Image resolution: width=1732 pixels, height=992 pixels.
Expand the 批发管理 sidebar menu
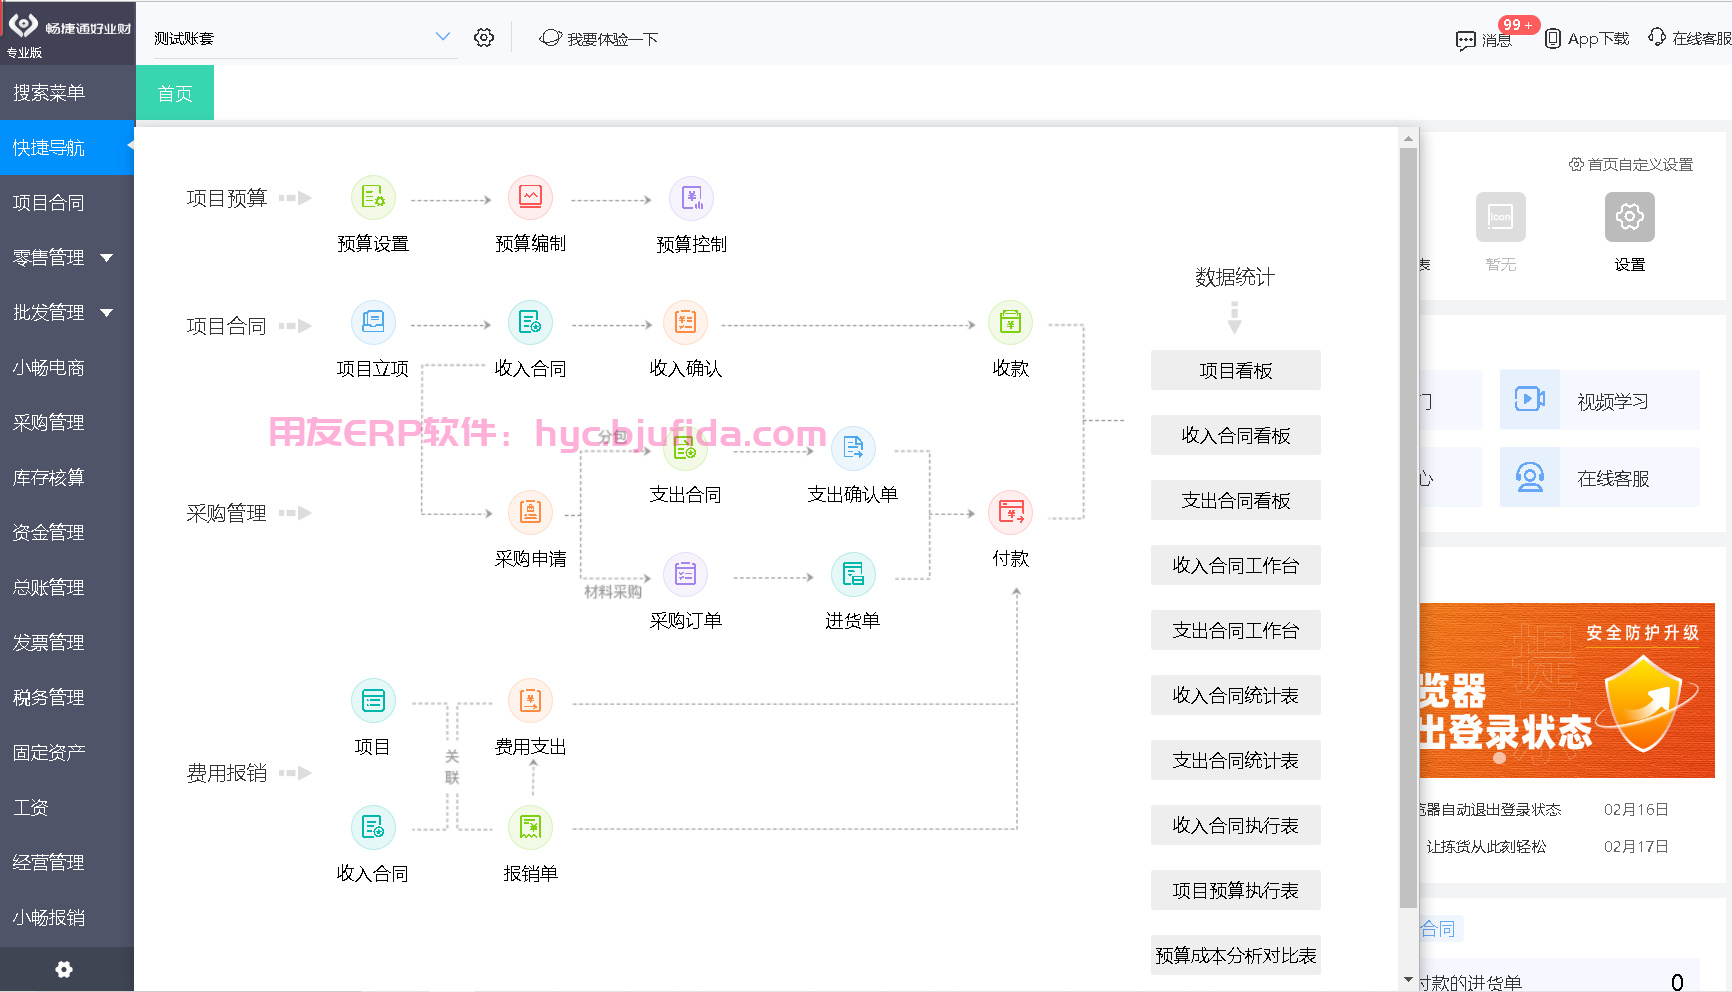pyautogui.click(x=67, y=313)
